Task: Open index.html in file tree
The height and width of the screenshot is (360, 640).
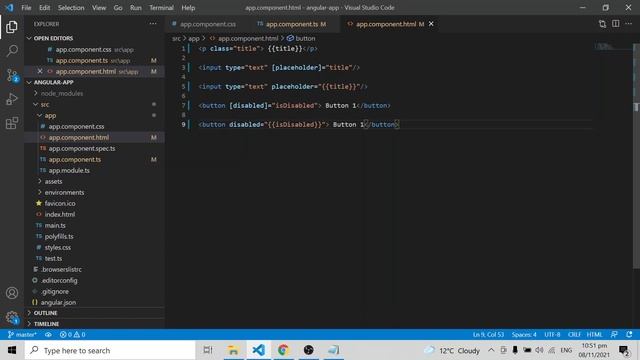Action: tap(60, 214)
